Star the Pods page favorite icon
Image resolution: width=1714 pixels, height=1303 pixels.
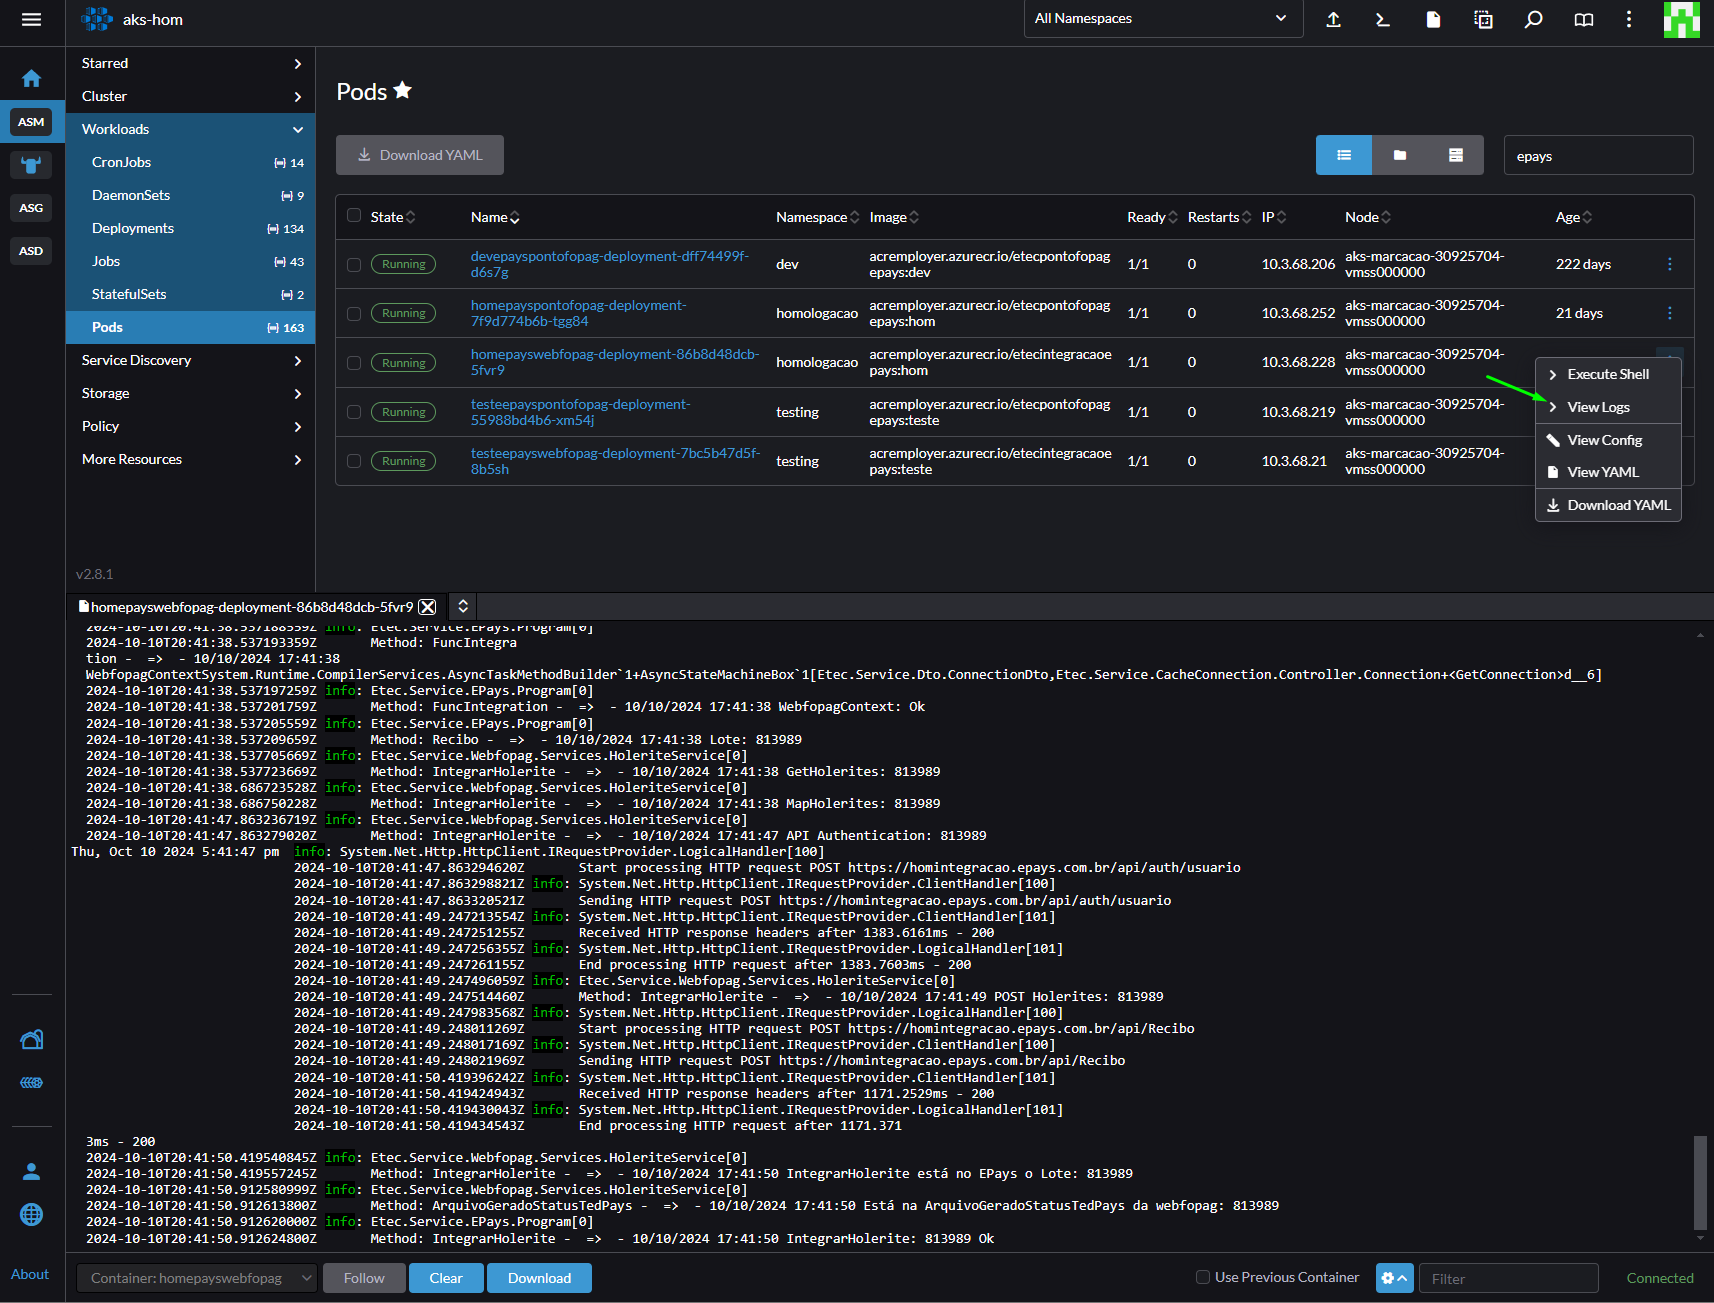[403, 91]
